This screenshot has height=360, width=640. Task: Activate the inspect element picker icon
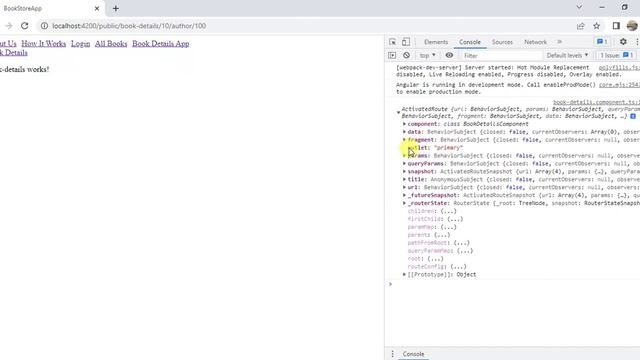(393, 42)
